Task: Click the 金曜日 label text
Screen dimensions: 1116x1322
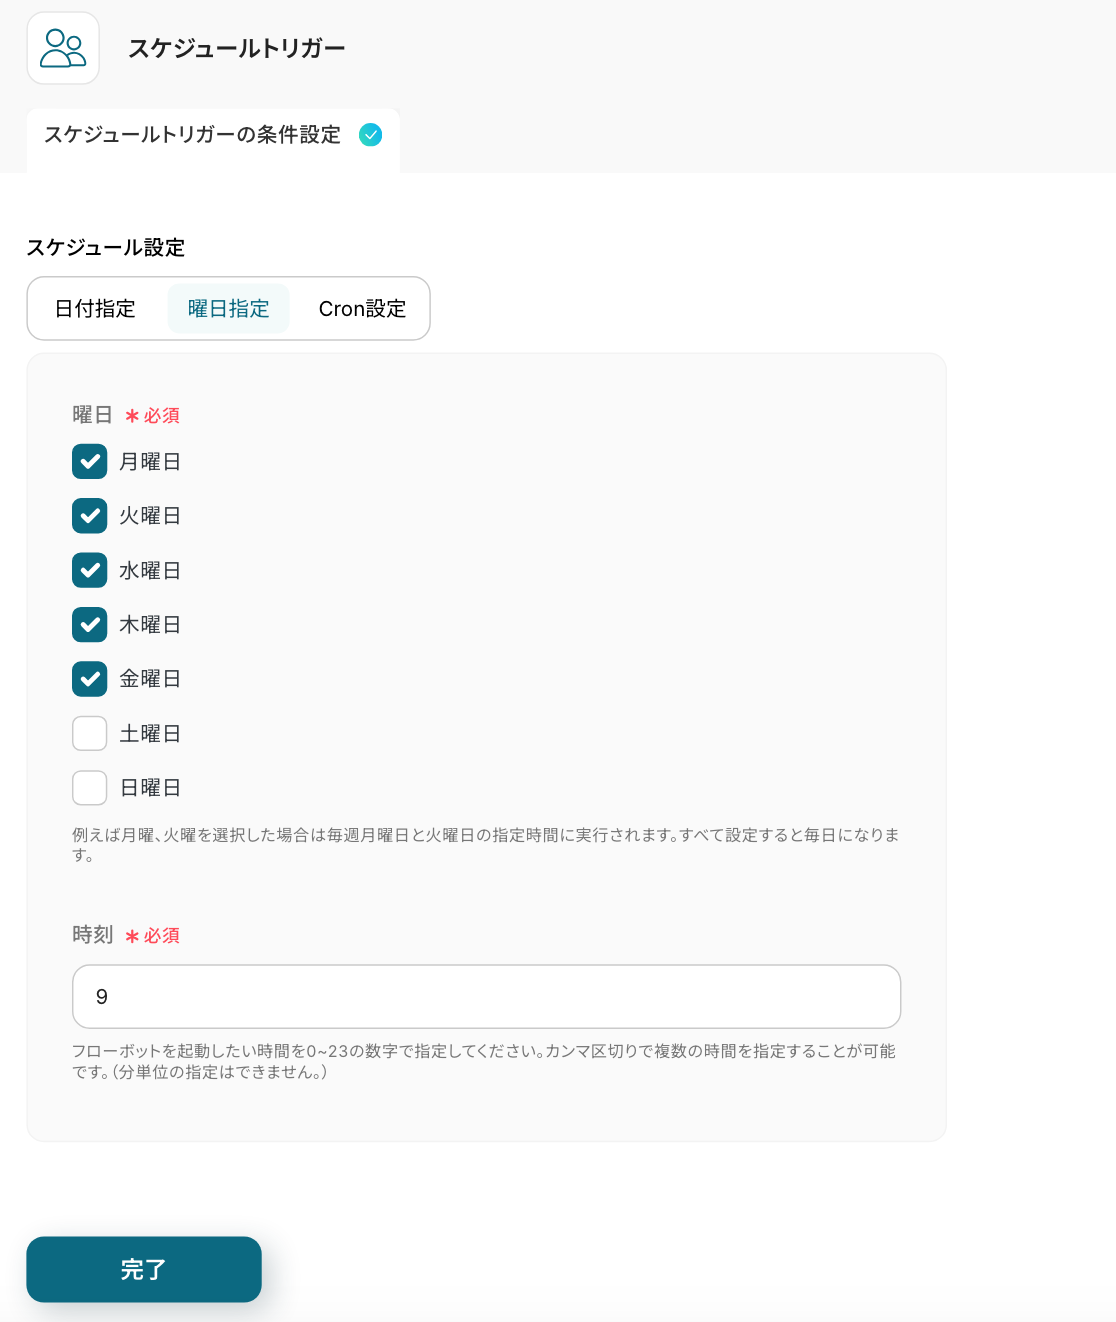Action: click(150, 679)
